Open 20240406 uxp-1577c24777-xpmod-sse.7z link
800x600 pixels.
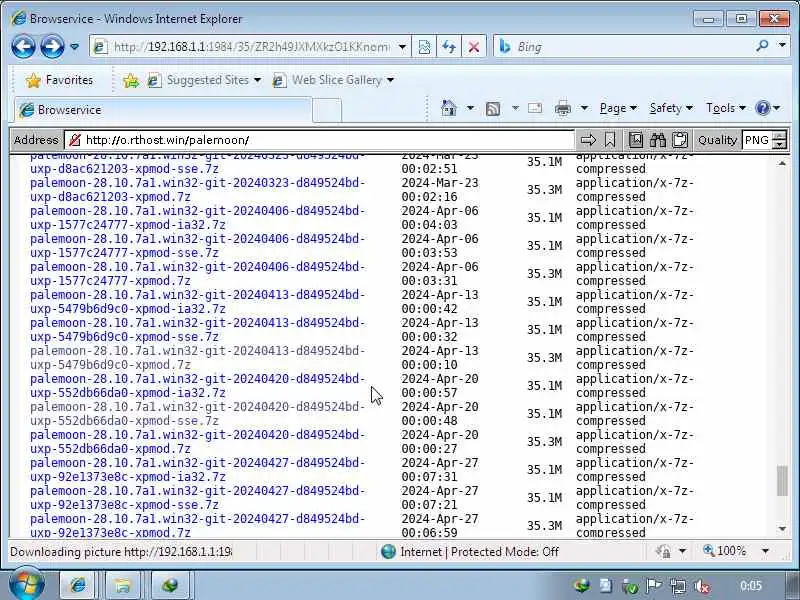click(x=198, y=246)
